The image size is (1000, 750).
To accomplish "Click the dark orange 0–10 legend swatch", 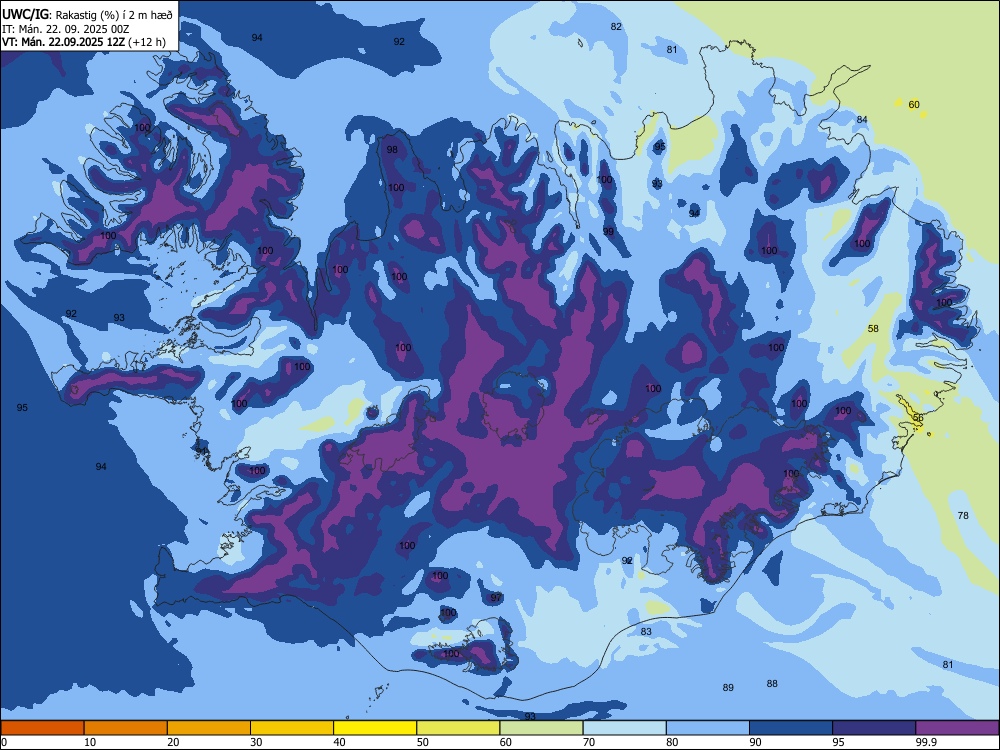I will pyautogui.click(x=42, y=728).
